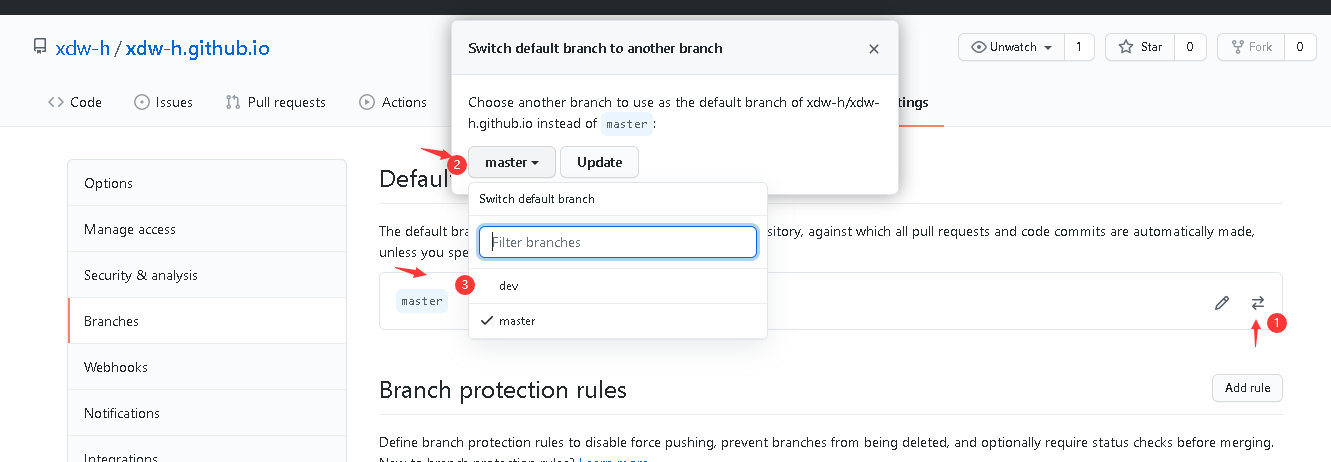Open the Issues tab
Screen dimensions: 1331x462
(163, 102)
